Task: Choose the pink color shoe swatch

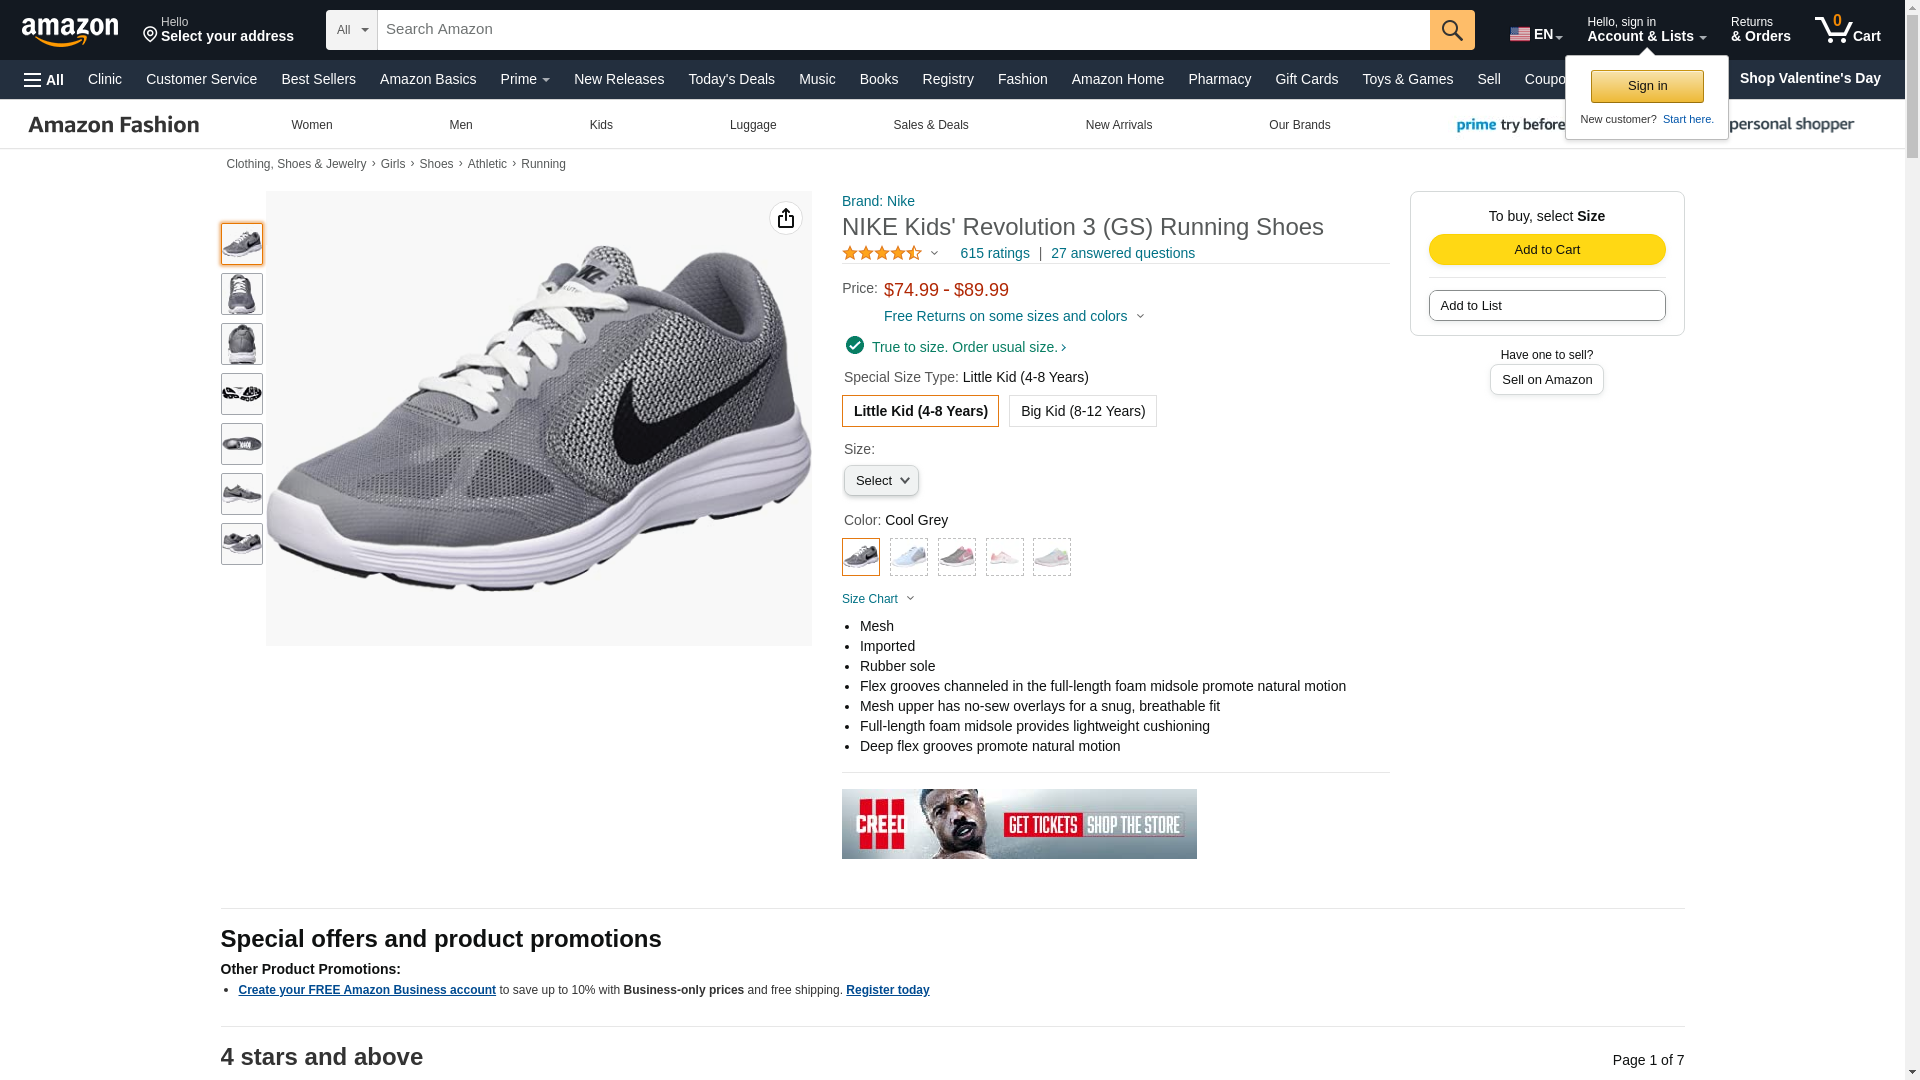Action: pyautogui.click(x=1004, y=557)
